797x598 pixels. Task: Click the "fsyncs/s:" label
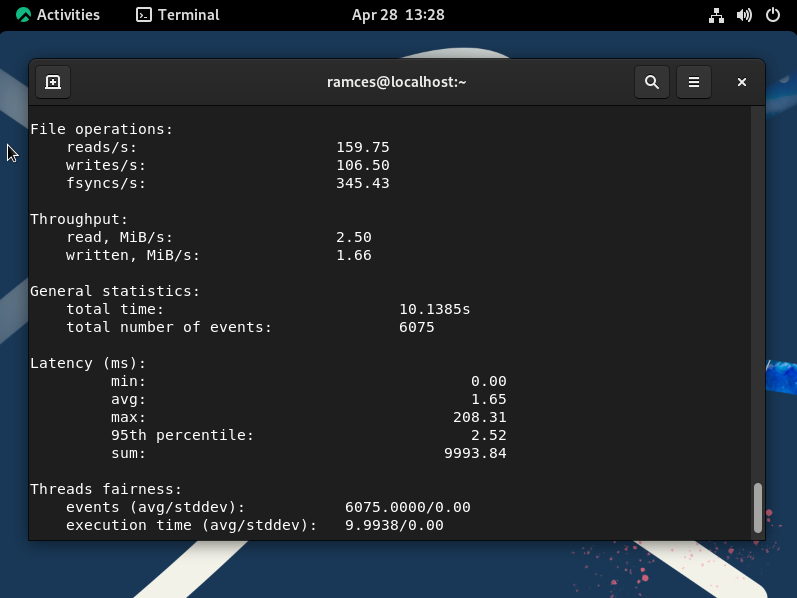tap(106, 184)
